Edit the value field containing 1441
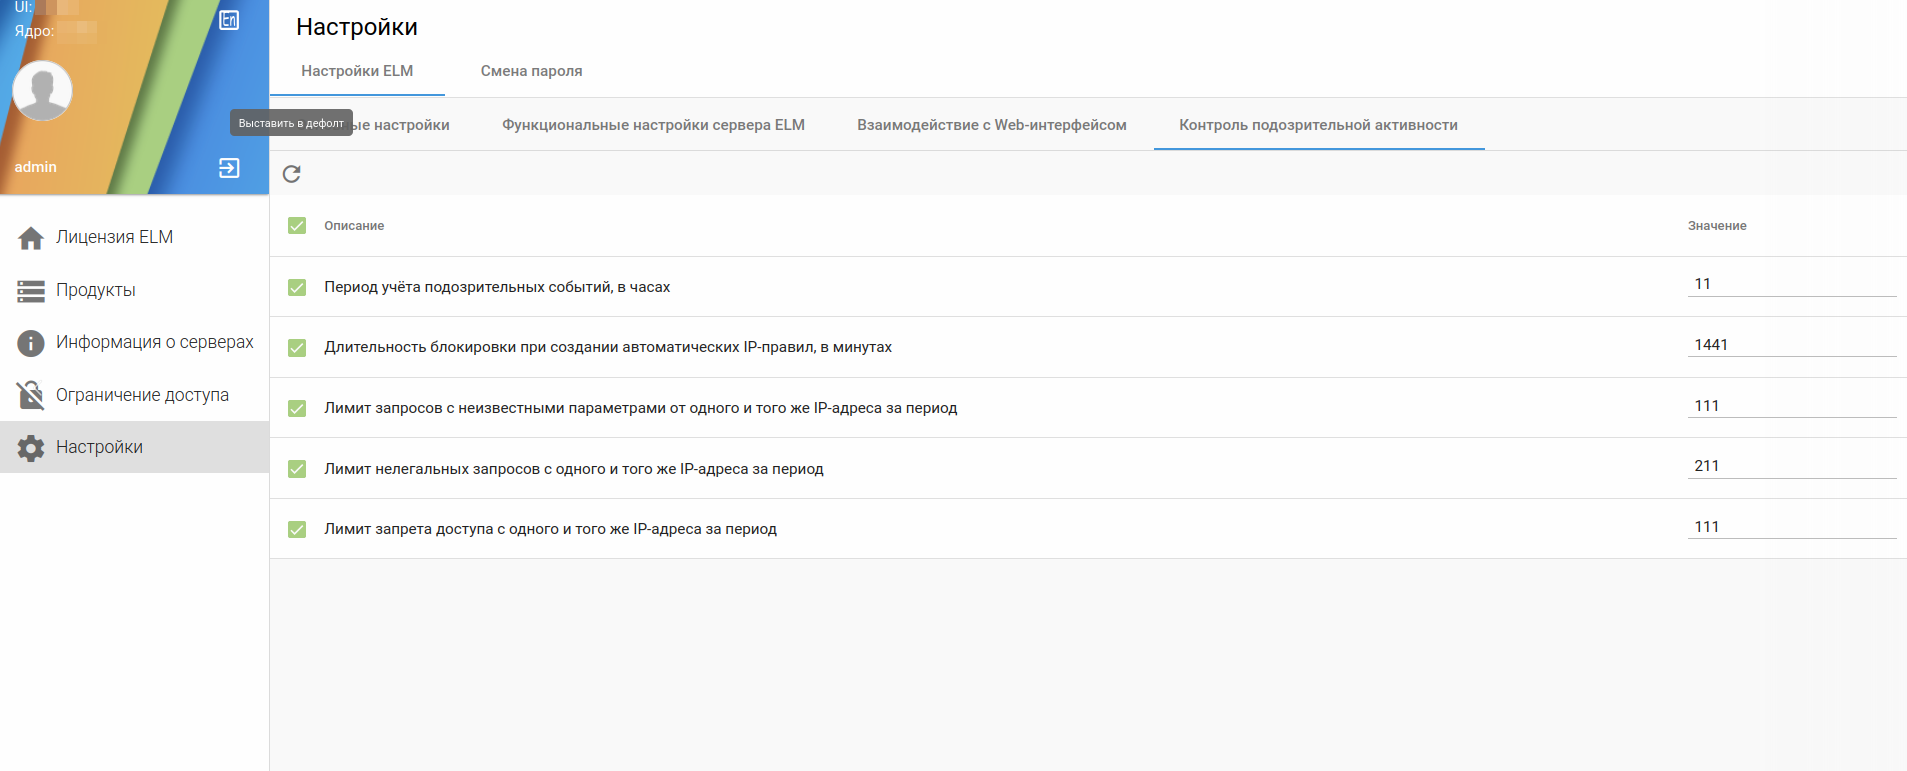 tap(1792, 345)
